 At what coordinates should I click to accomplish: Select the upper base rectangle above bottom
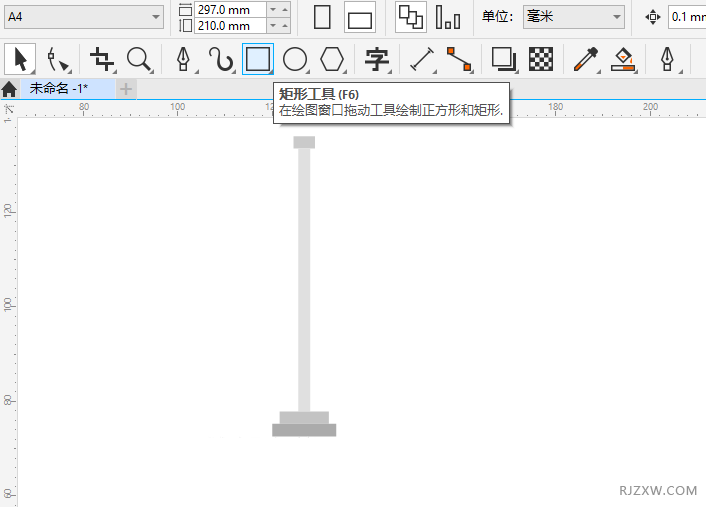(304, 417)
